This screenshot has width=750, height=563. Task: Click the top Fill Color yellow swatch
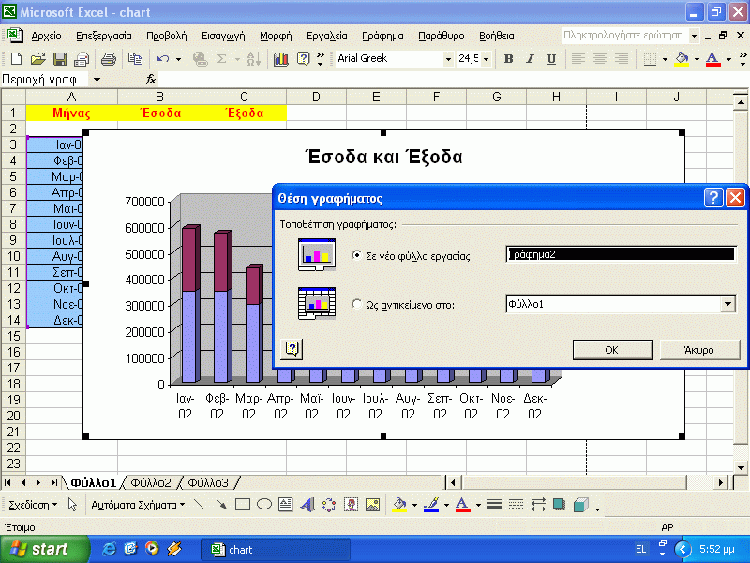pos(682,59)
